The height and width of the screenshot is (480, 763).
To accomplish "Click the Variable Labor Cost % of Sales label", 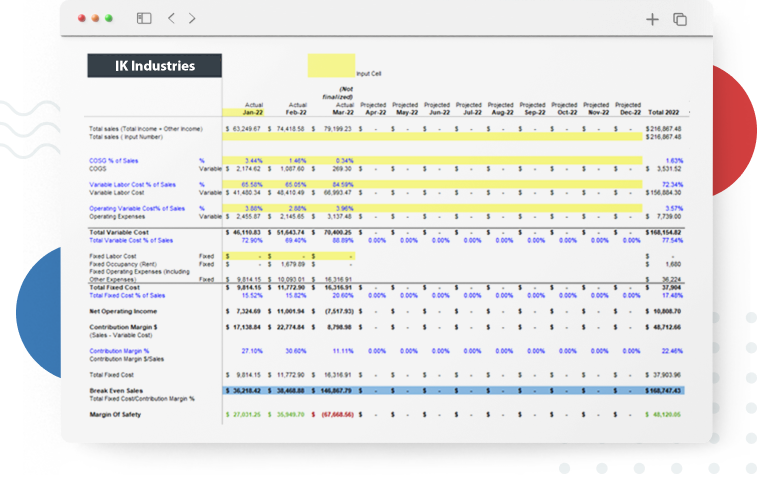I will pos(132,184).
